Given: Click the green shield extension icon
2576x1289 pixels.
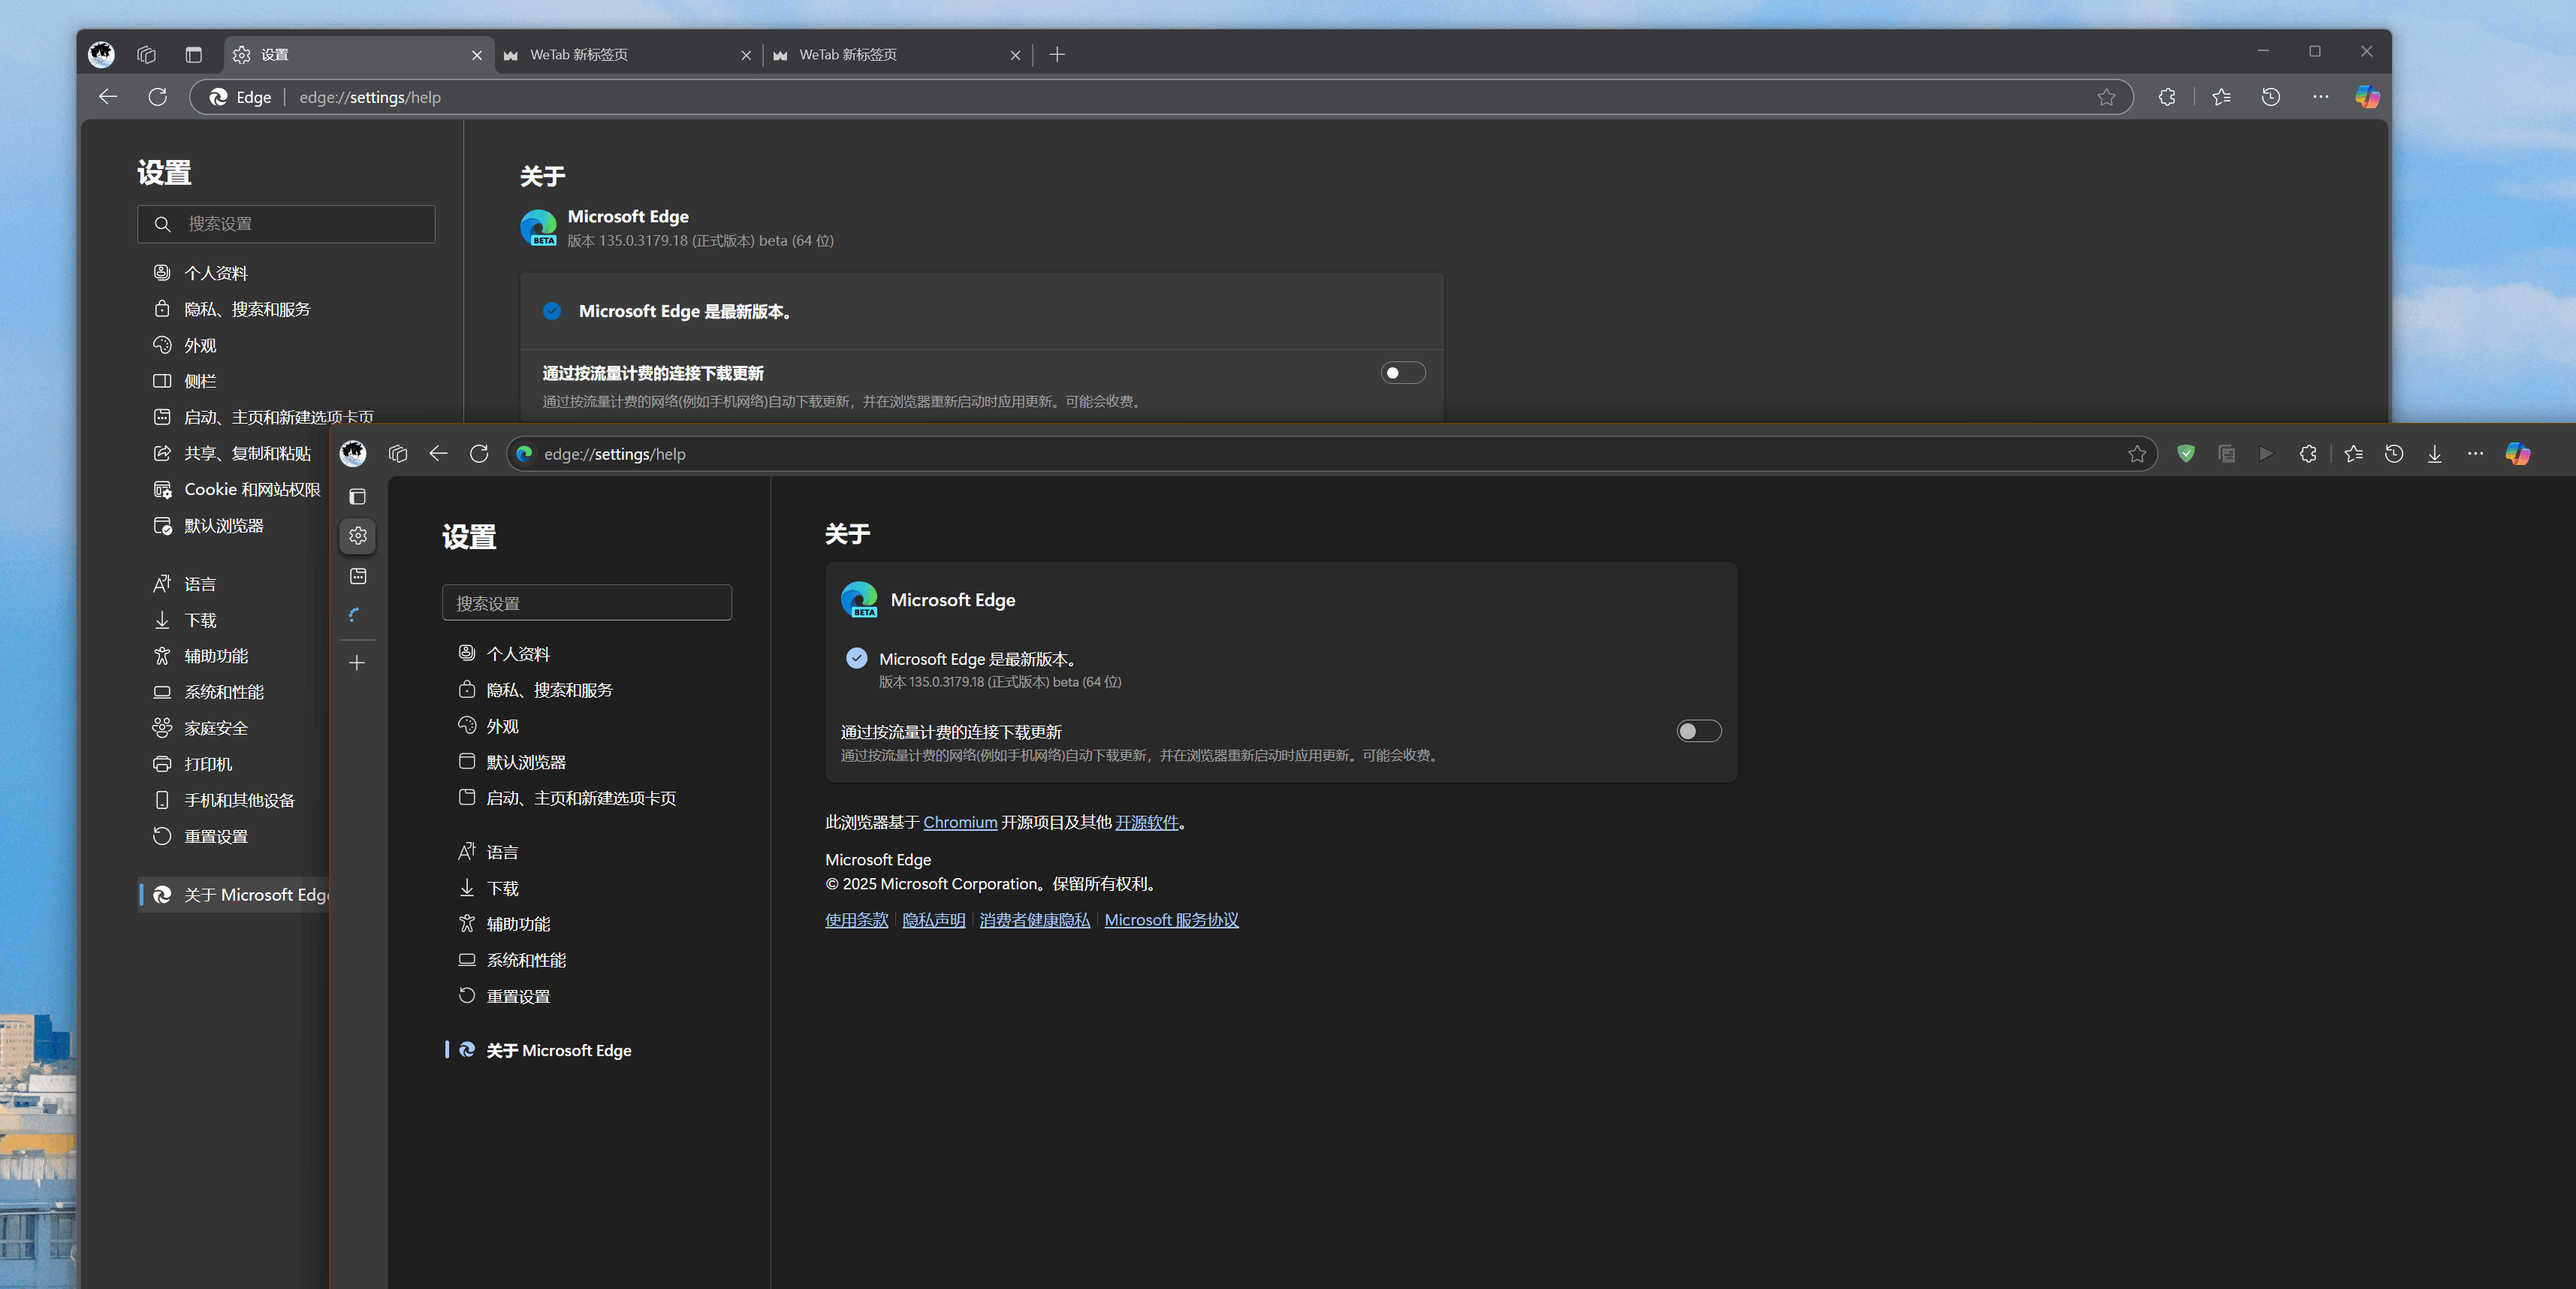Looking at the screenshot, I should coord(2186,454).
